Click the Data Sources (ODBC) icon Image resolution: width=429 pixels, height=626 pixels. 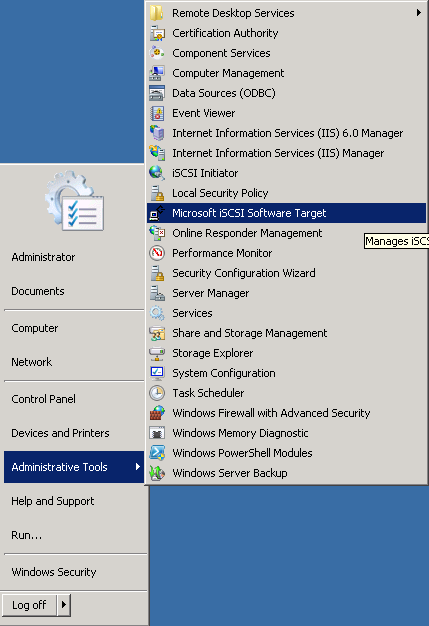157,93
